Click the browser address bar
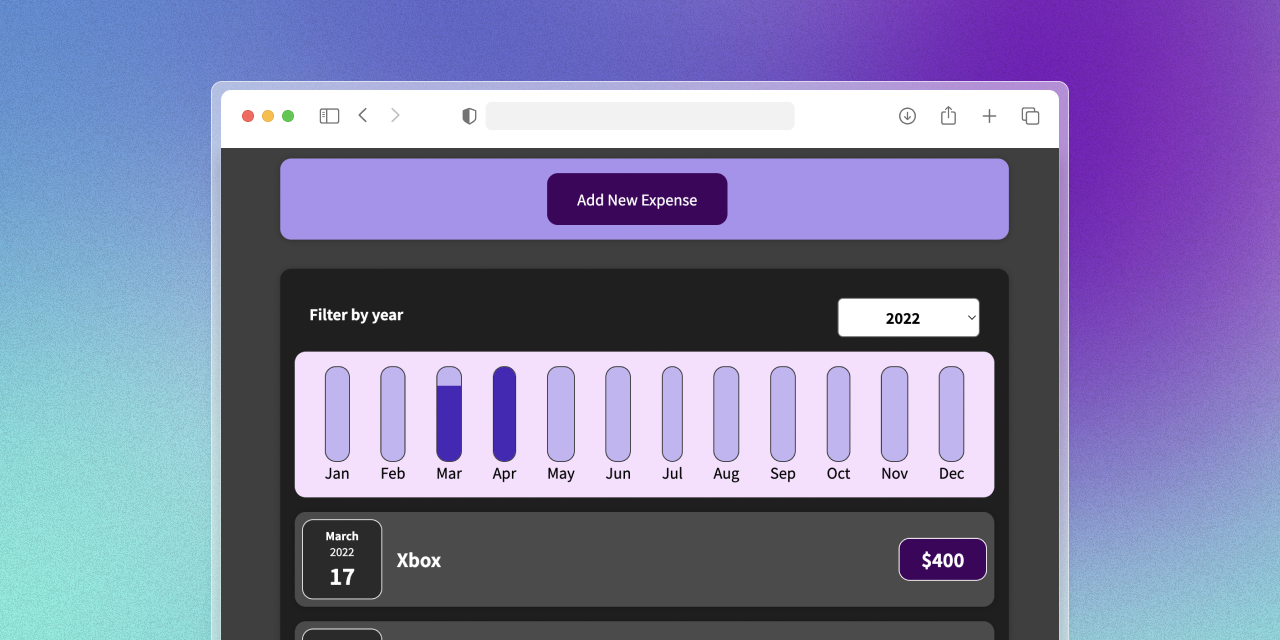1280x640 pixels. 640,115
